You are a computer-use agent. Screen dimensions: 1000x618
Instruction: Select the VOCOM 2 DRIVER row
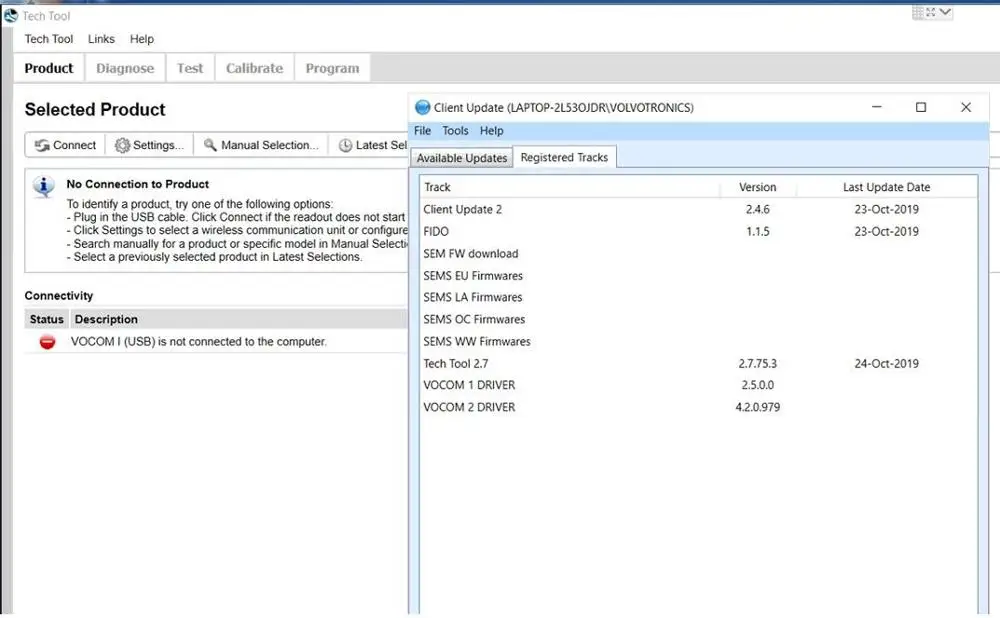point(469,407)
